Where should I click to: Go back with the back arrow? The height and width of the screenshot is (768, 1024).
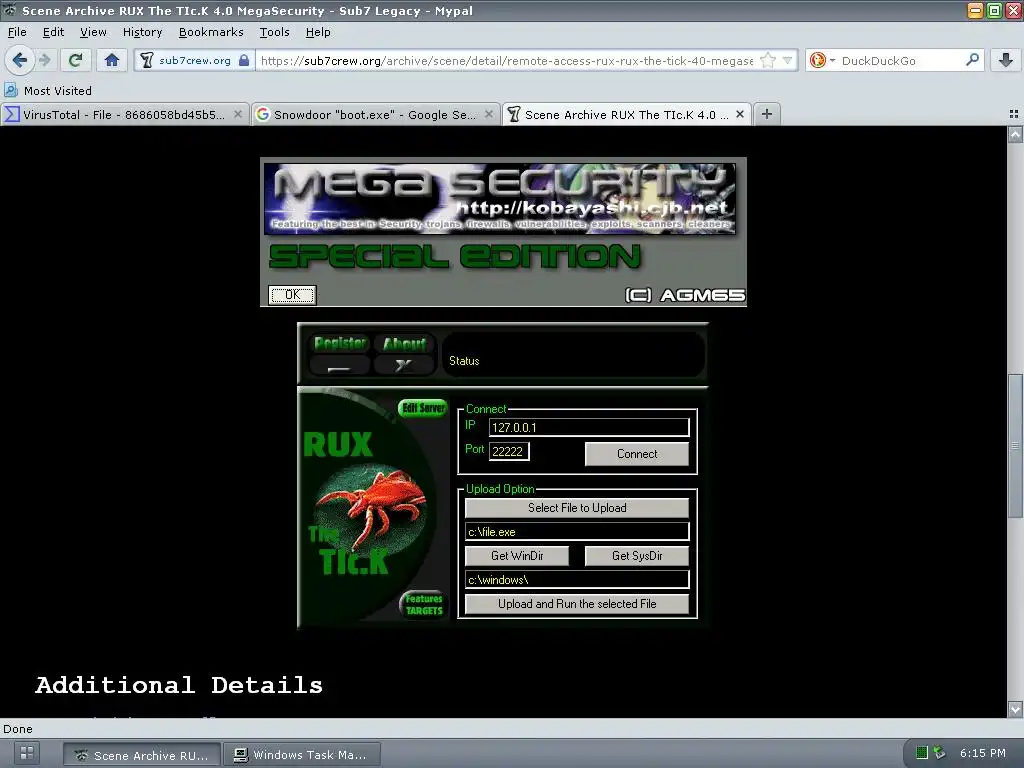[20, 61]
